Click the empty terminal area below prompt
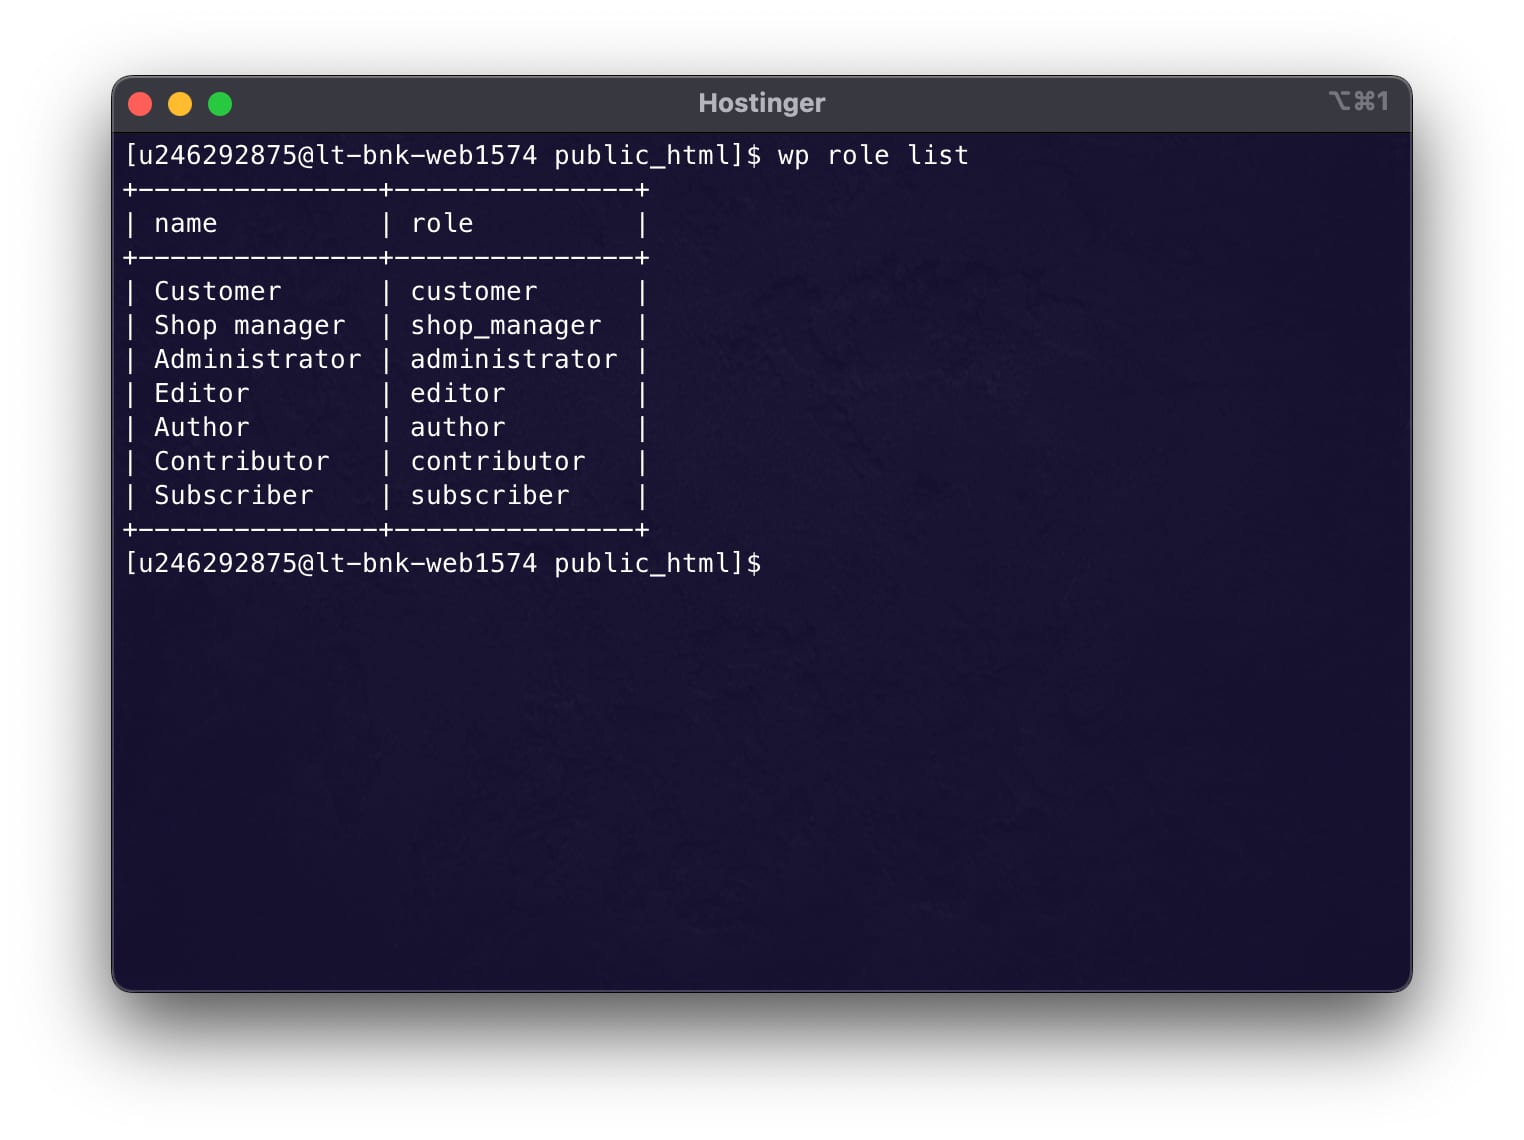The image size is (1524, 1140). coord(761,780)
